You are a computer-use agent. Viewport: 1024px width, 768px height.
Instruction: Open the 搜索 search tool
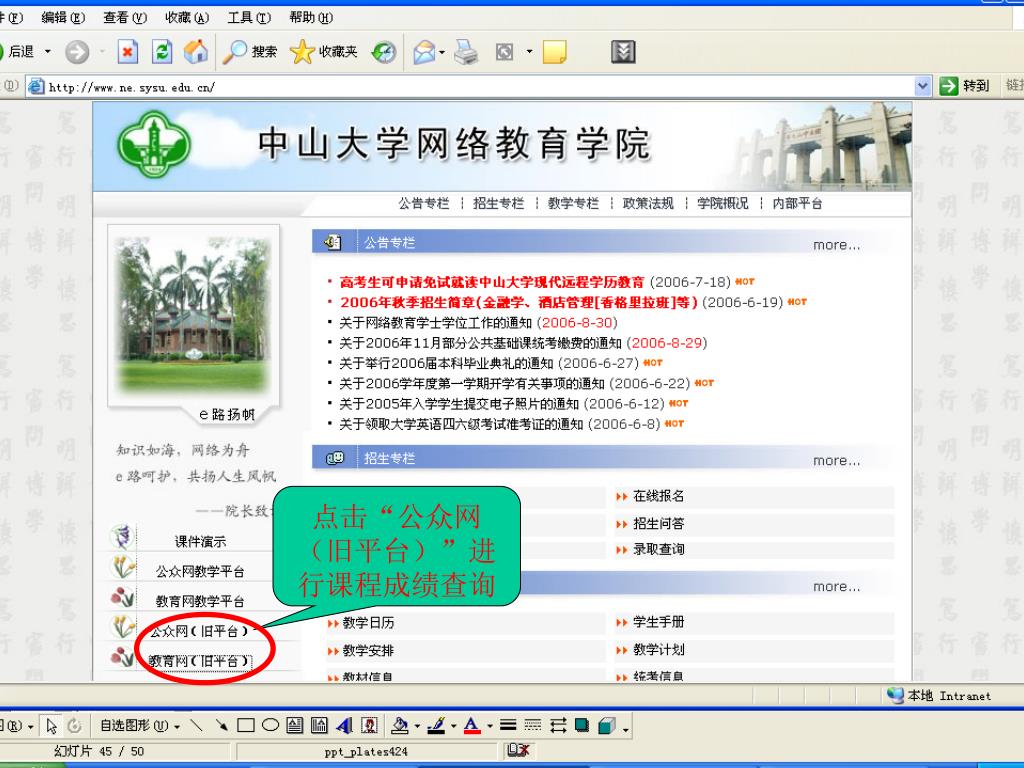(x=249, y=52)
